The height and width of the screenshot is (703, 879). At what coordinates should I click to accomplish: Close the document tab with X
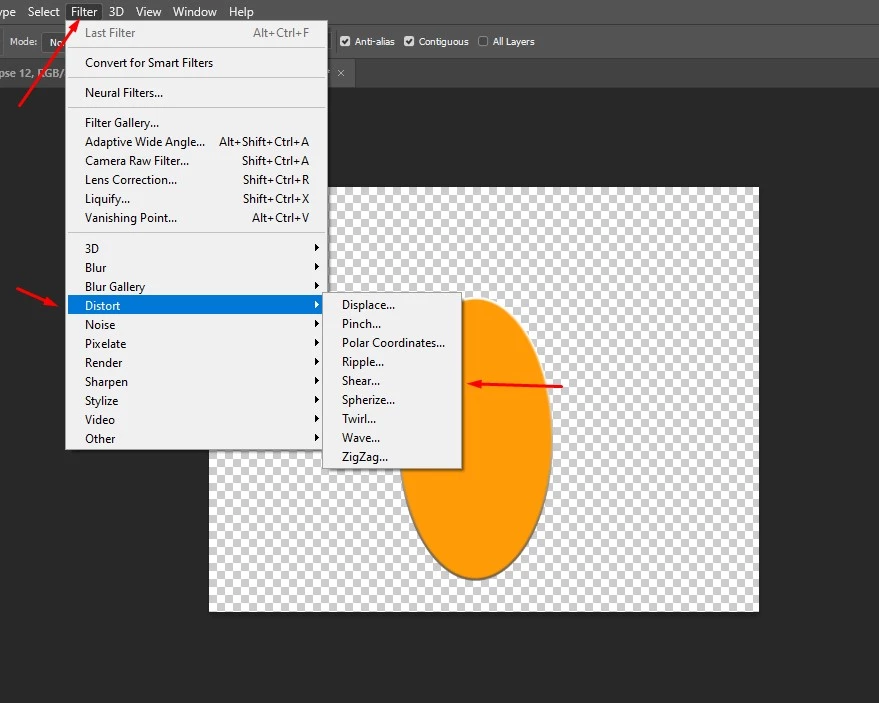pyautogui.click(x=341, y=73)
